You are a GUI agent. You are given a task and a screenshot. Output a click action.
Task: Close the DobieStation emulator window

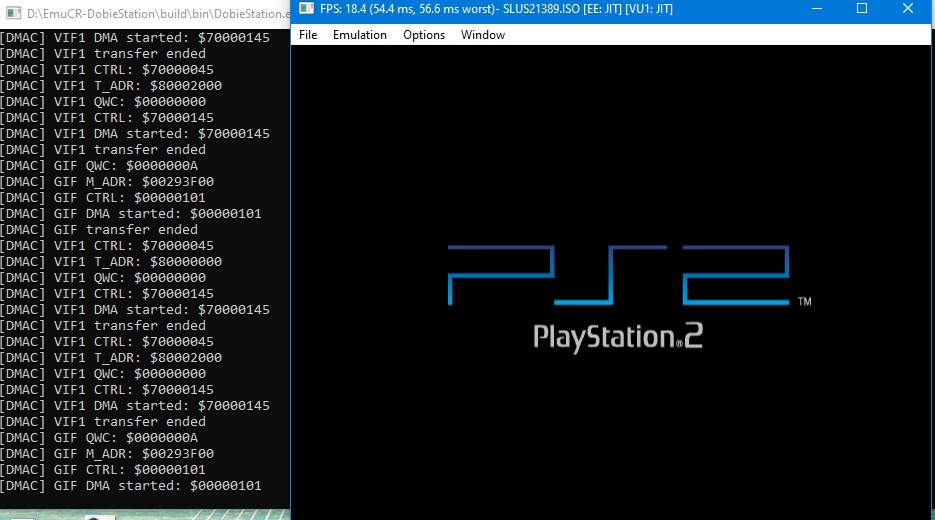click(908, 9)
